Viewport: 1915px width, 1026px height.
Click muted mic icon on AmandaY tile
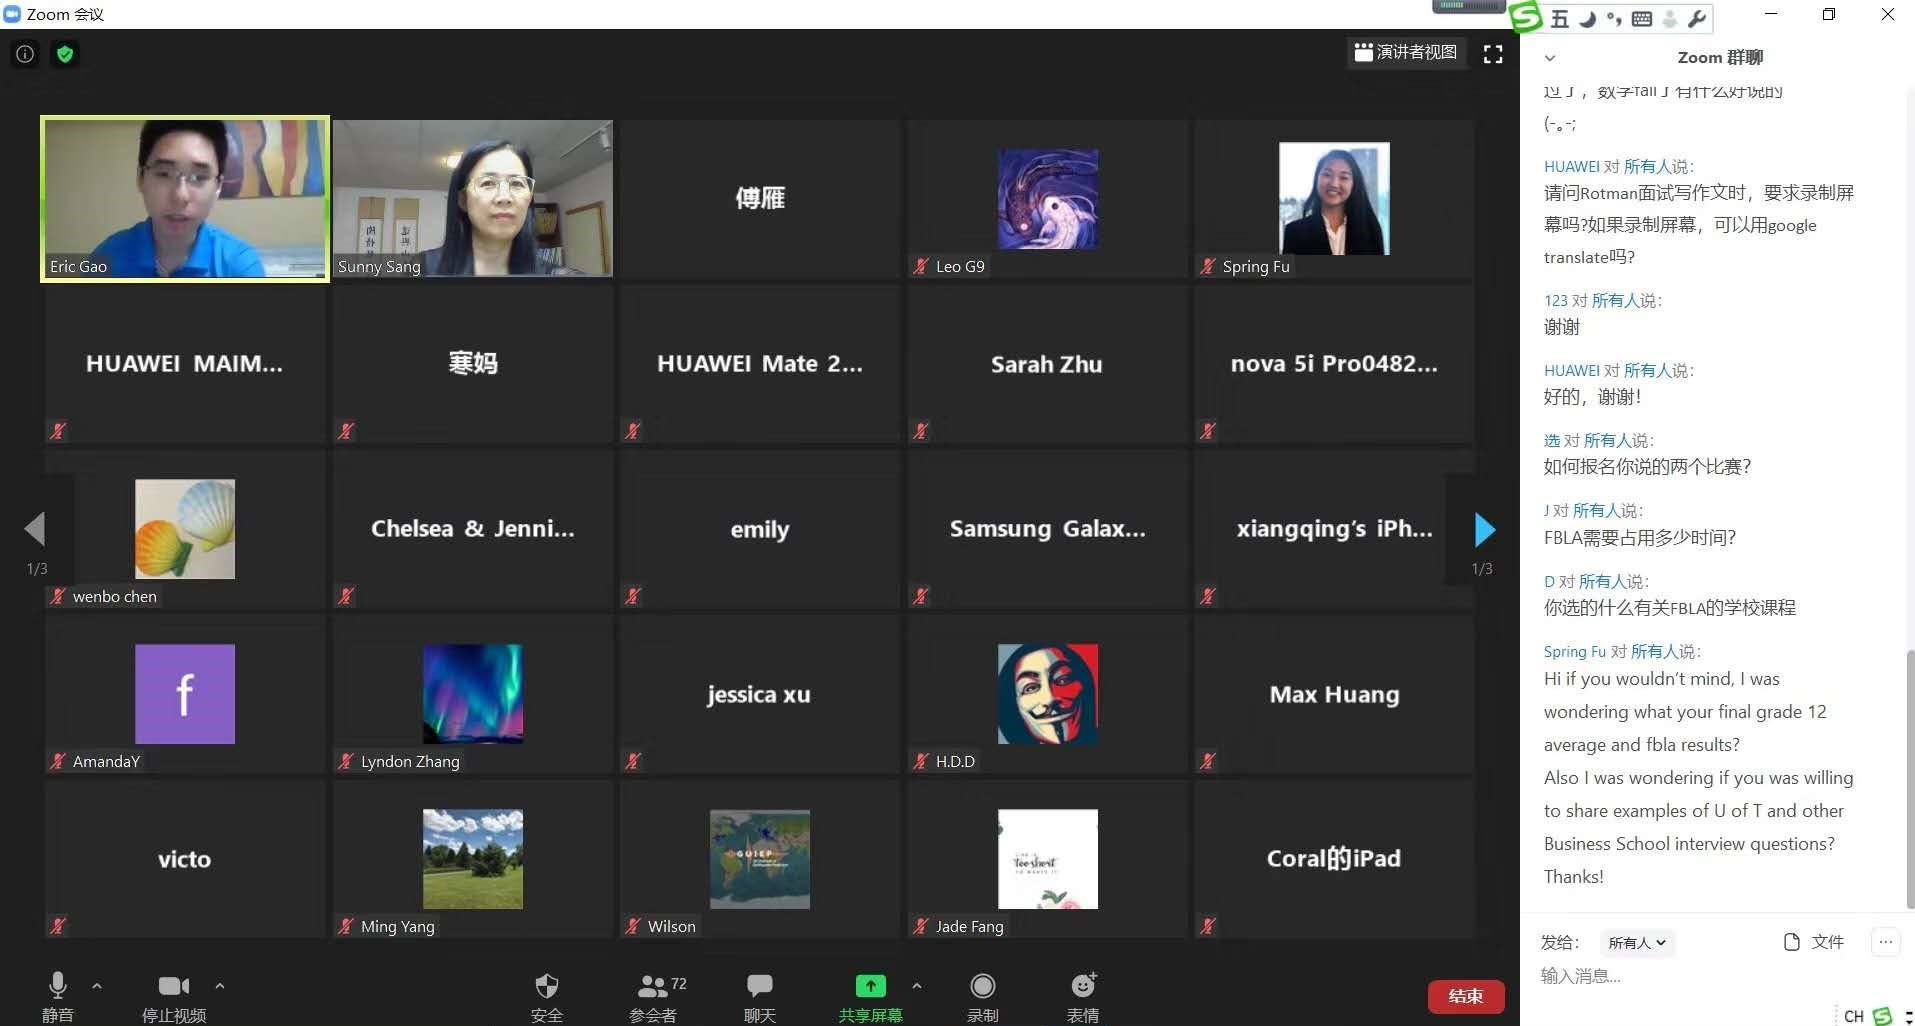pyautogui.click(x=58, y=761)
